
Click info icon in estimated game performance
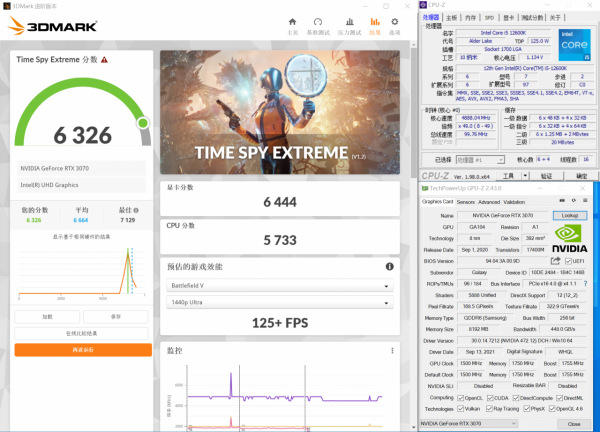(390, 267)
